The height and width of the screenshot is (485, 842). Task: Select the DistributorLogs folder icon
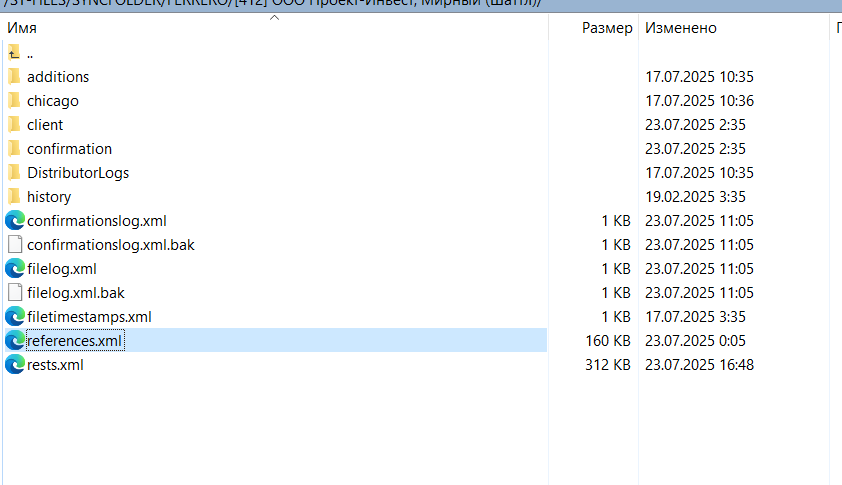click(x=14, y=173)
